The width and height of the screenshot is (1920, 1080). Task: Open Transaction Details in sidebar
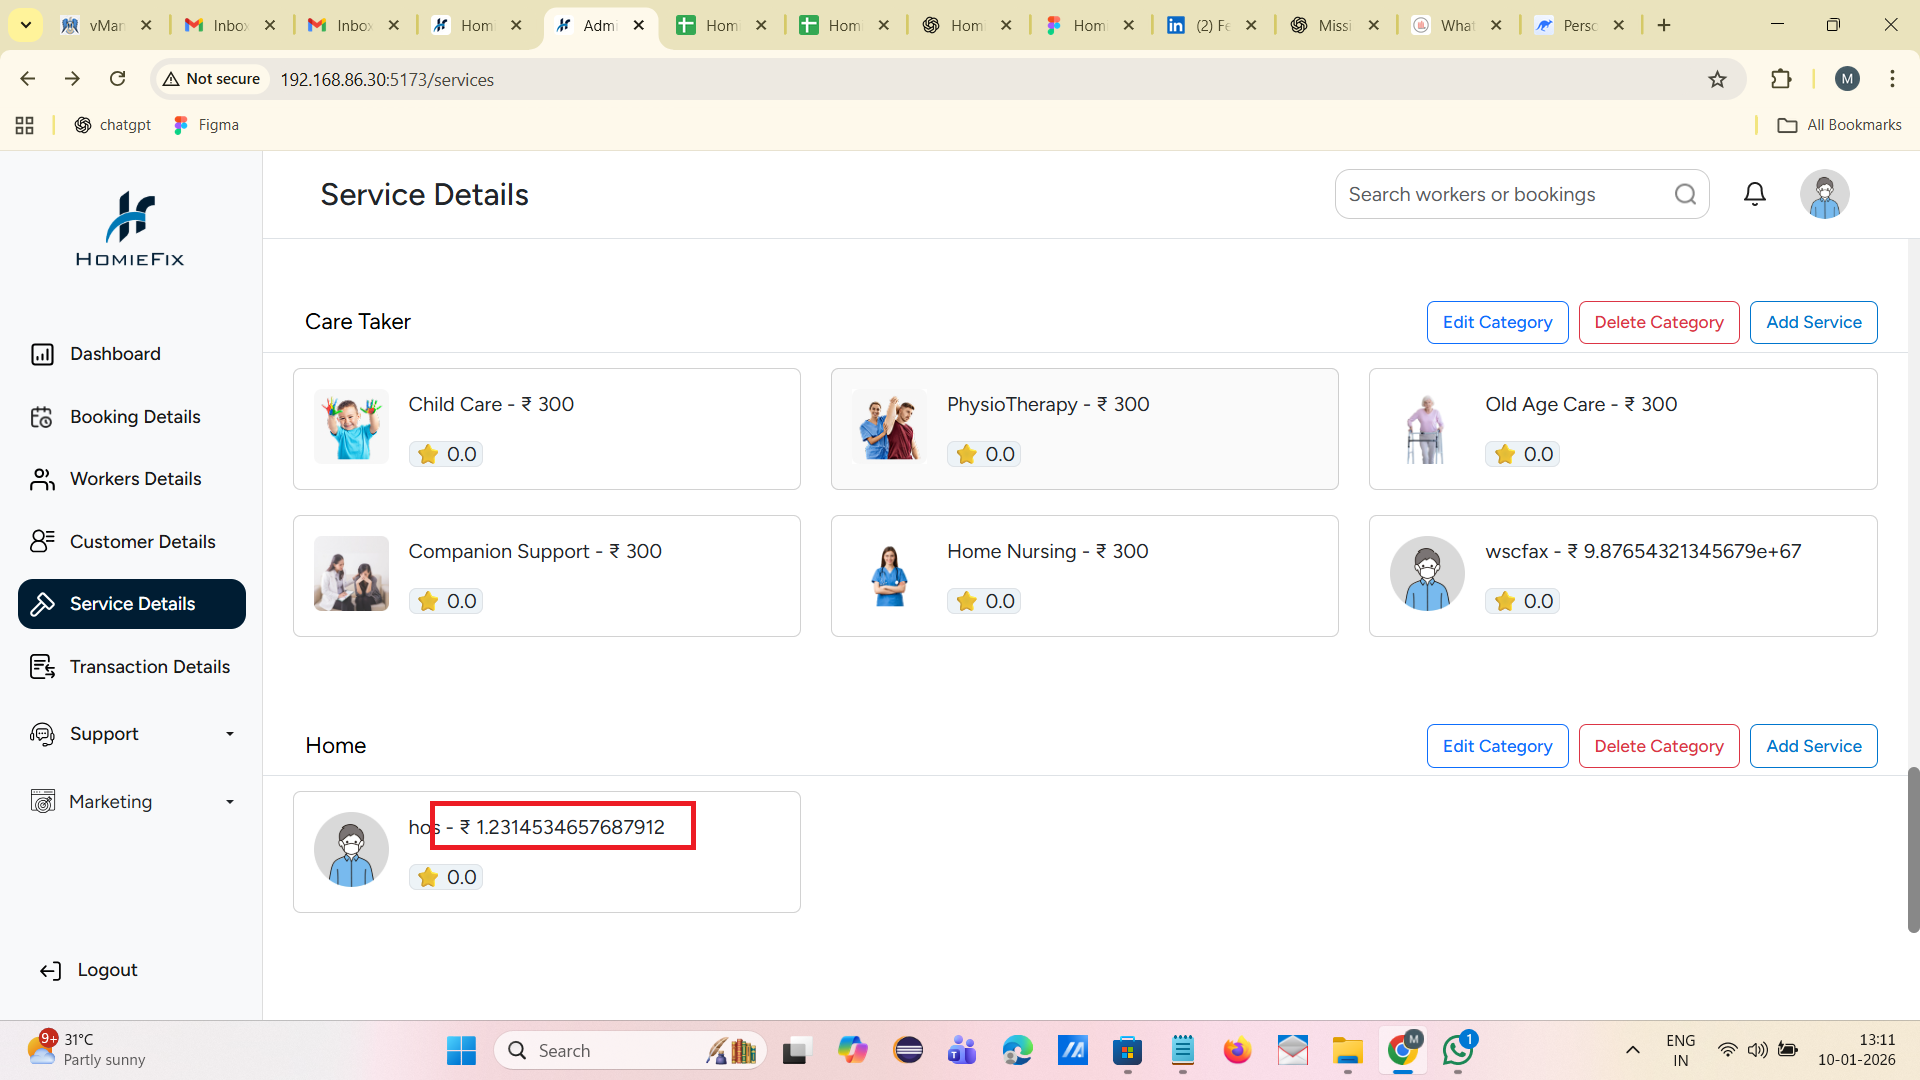click(x=149, y=667)
